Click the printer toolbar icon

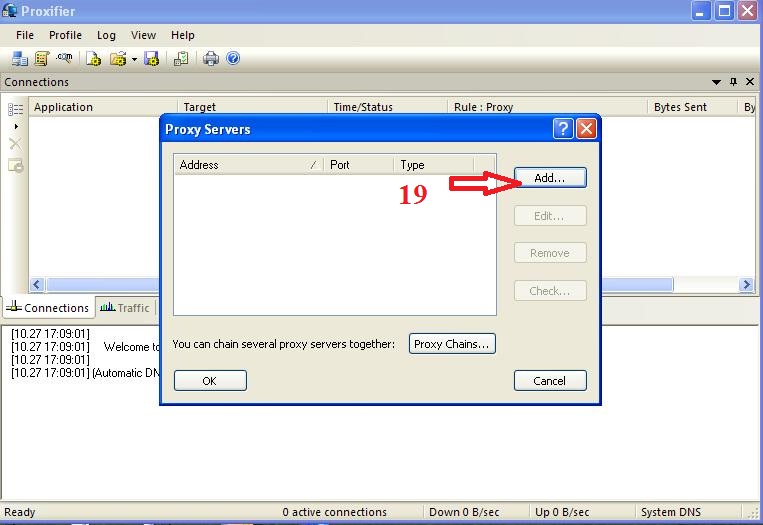211,59
